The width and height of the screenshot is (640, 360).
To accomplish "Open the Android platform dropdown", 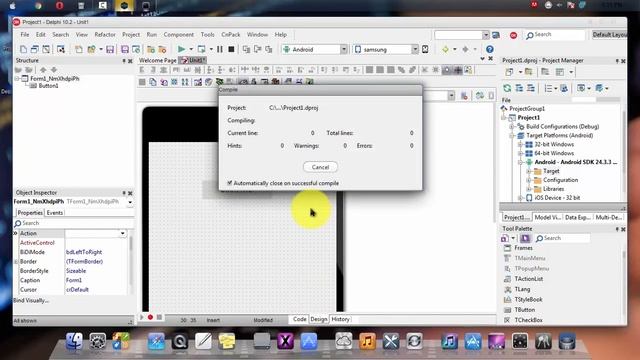I will tap(344, 49).
